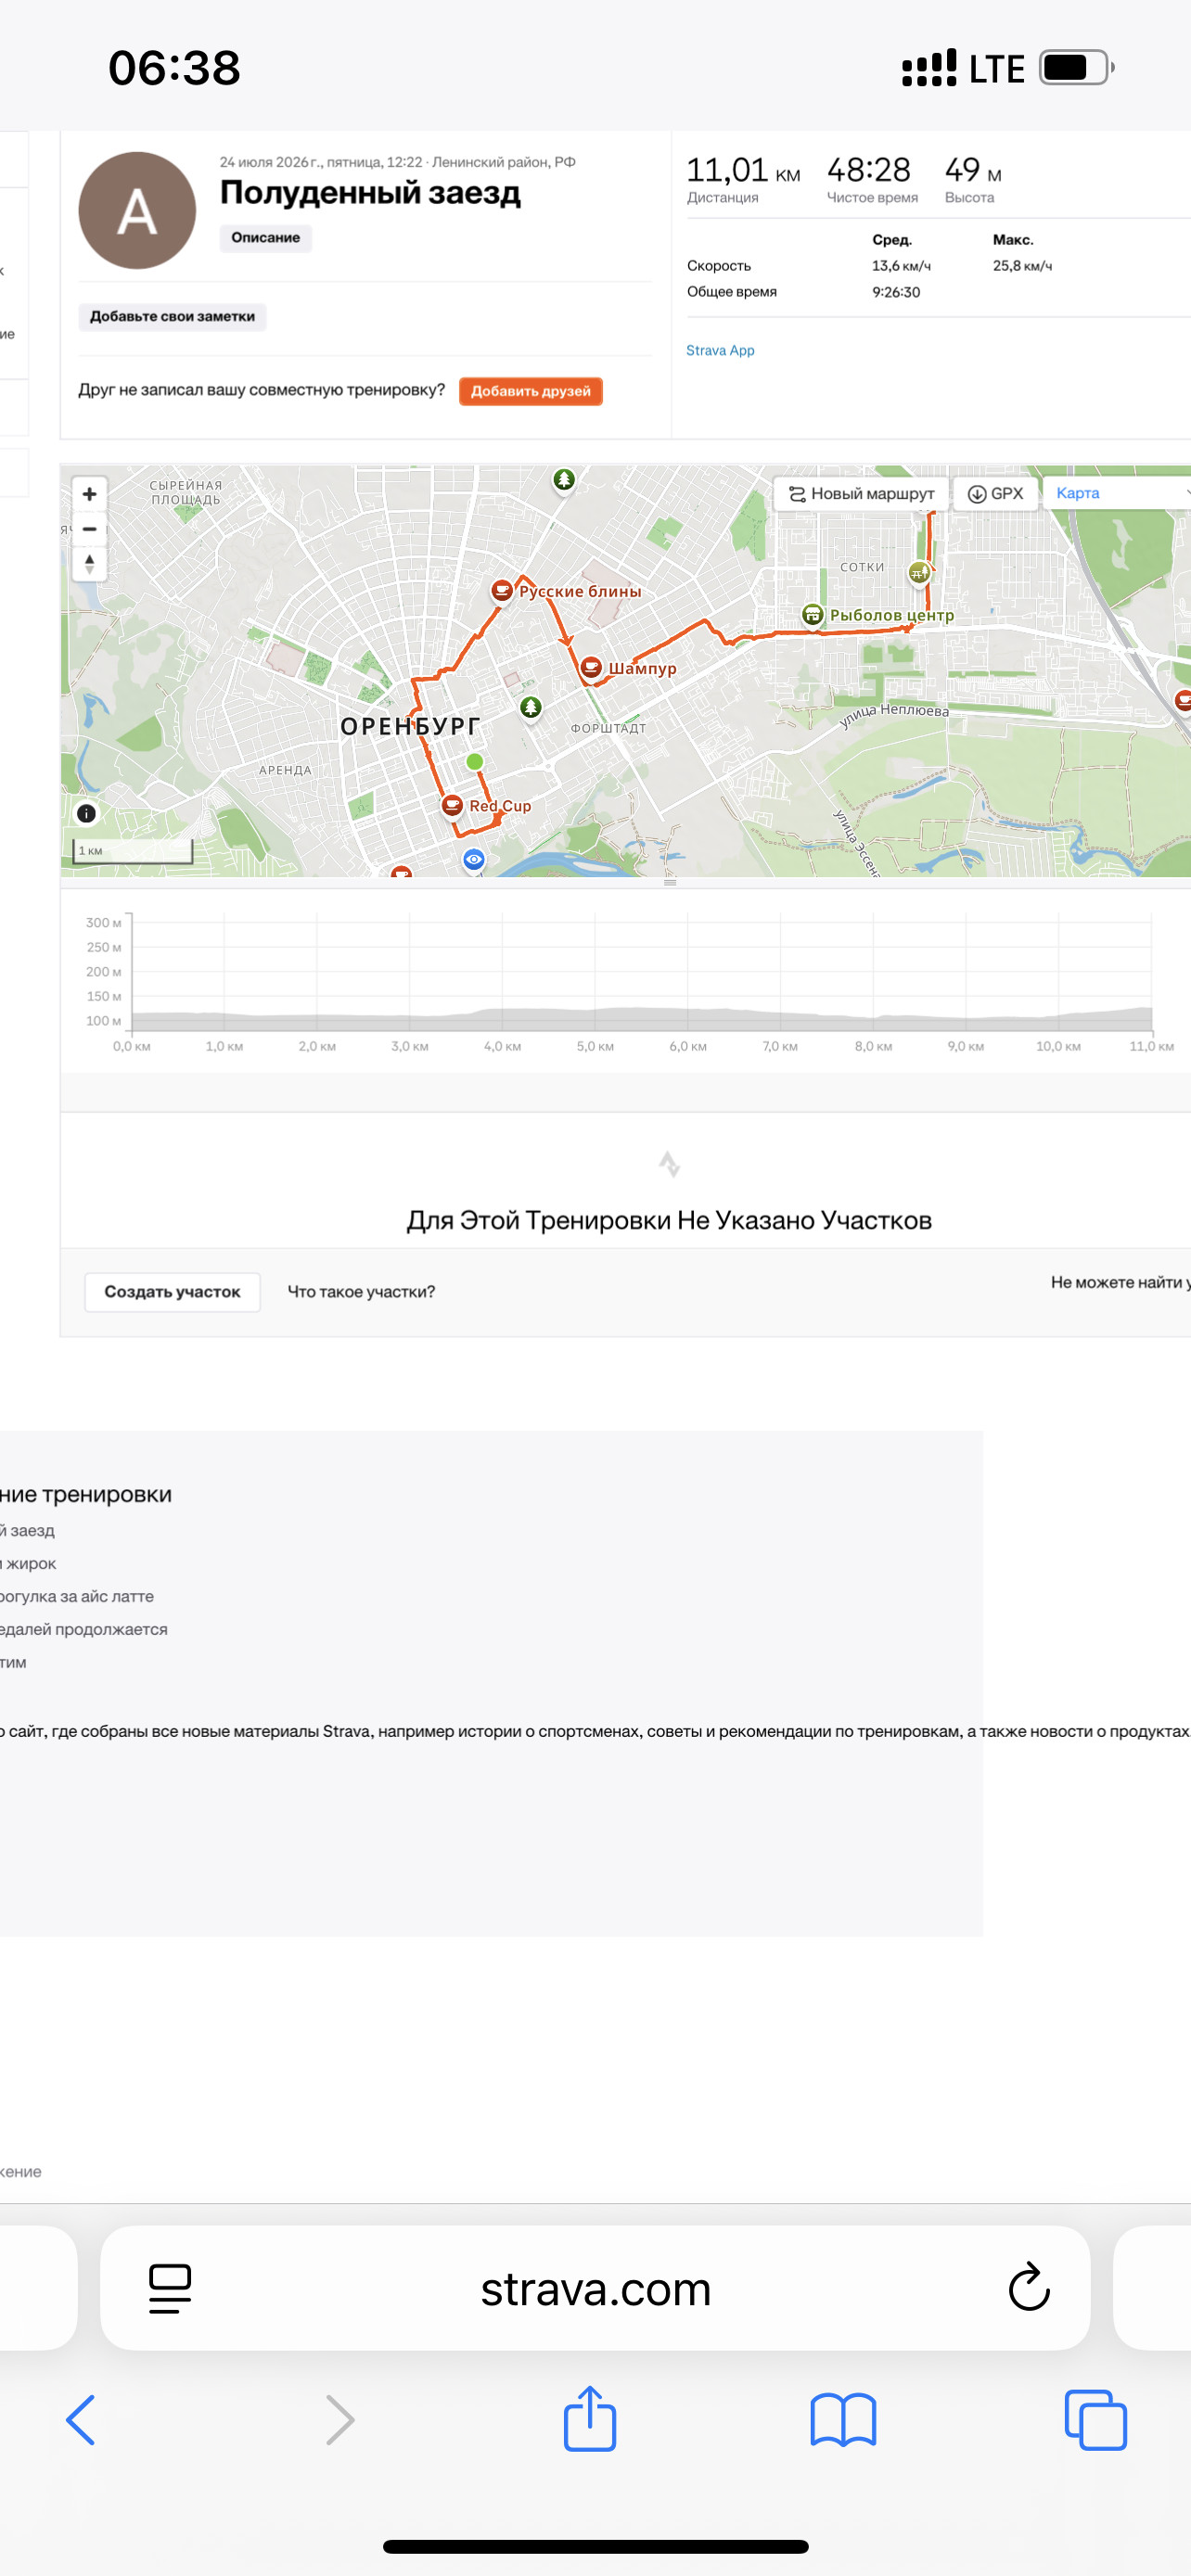Click the Описание button
The image size is (1191, 2576).
266,238
